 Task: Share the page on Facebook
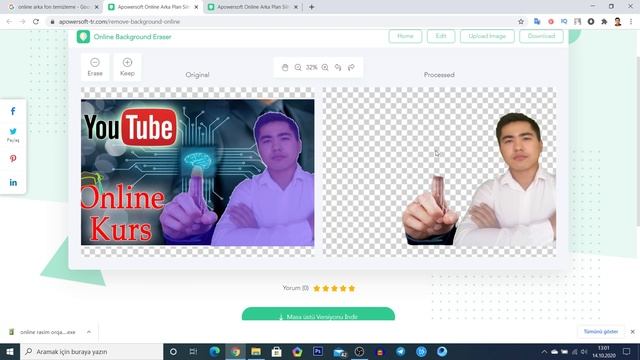13,111
